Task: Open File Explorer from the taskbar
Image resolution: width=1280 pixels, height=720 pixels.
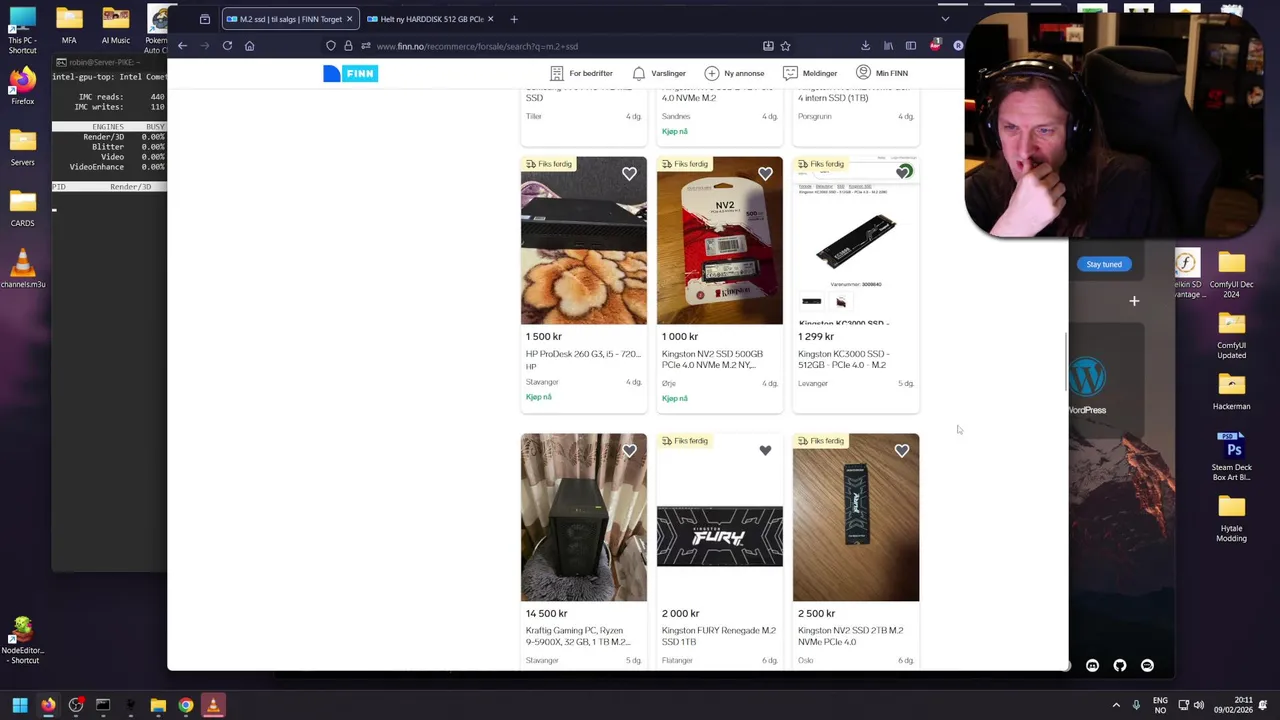Action: (x=158, y=705)
